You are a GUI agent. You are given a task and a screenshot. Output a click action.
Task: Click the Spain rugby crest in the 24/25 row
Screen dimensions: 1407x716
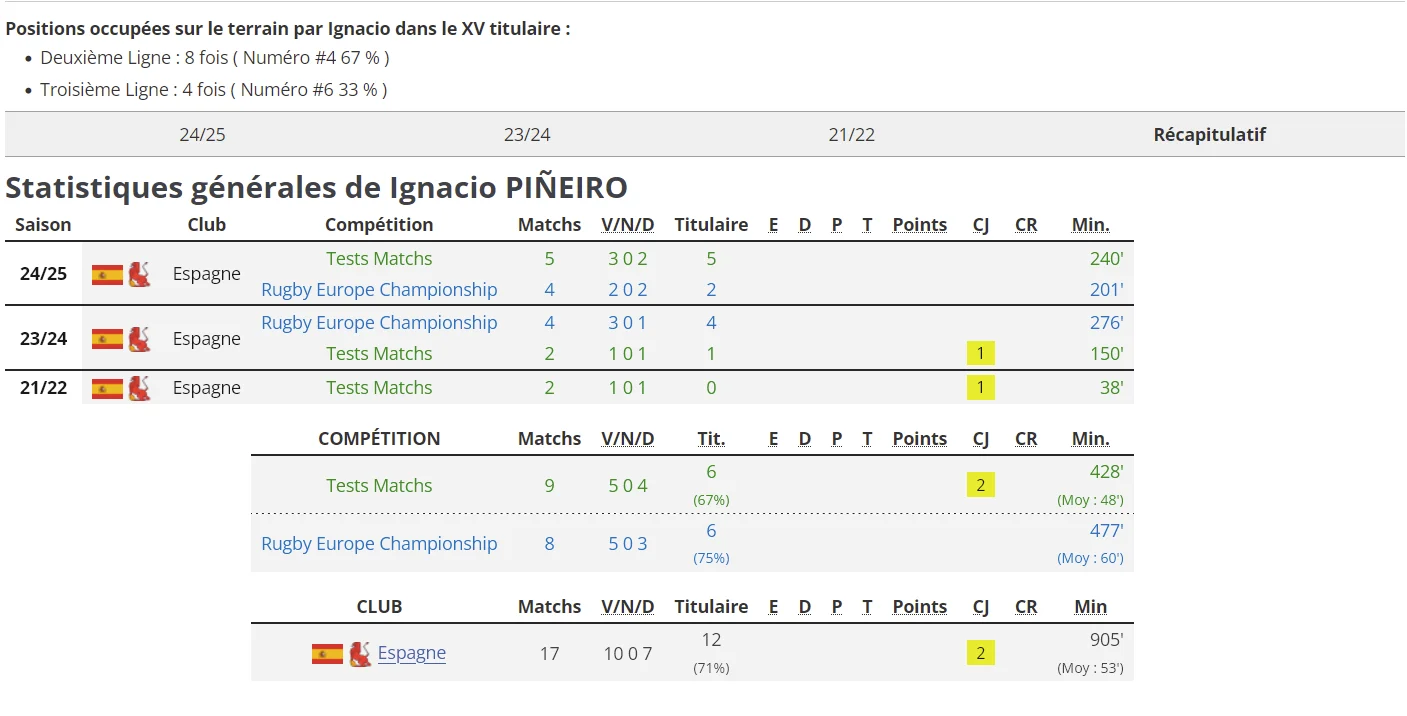tap(139, 274)
